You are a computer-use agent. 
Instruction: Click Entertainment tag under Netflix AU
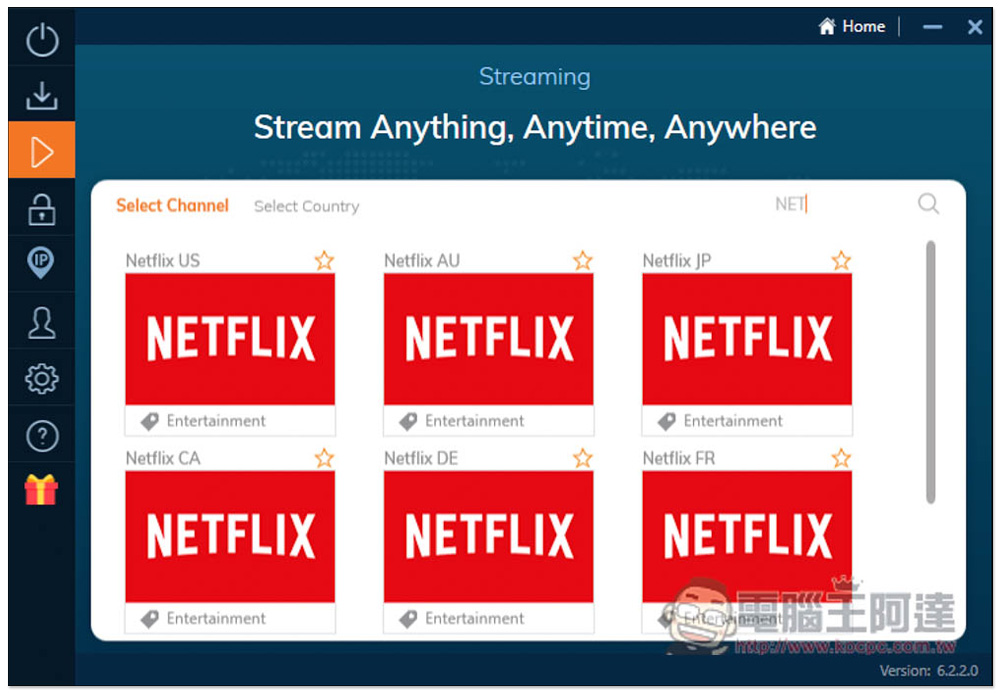(462, 421)
